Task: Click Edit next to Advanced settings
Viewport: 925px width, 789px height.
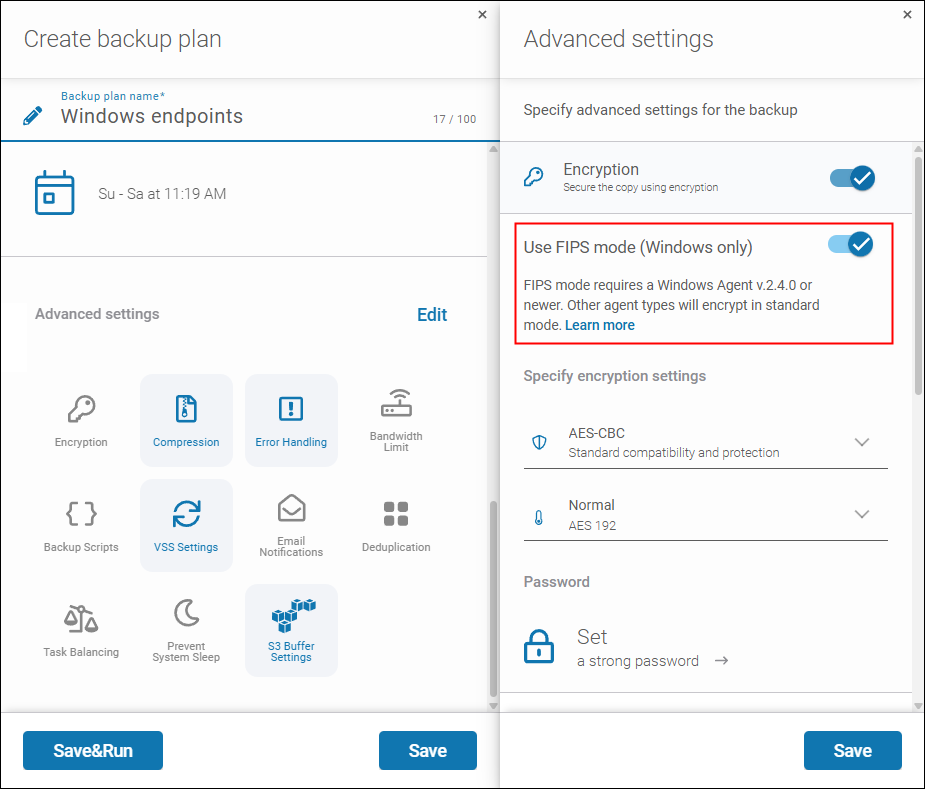Action: pyautogui.click(x=432, y=315)
